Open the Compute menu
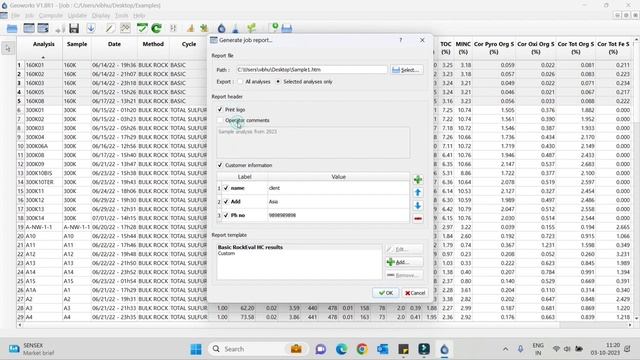Screen dimensions: 640x360 (51, 16)
